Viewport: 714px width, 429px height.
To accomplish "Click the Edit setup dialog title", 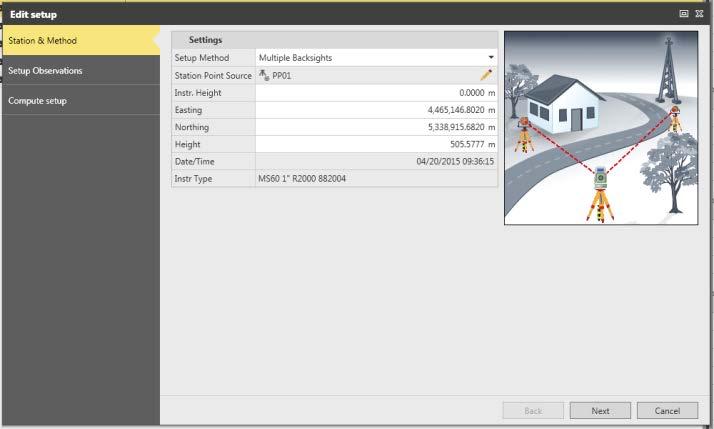I will 33,15.
